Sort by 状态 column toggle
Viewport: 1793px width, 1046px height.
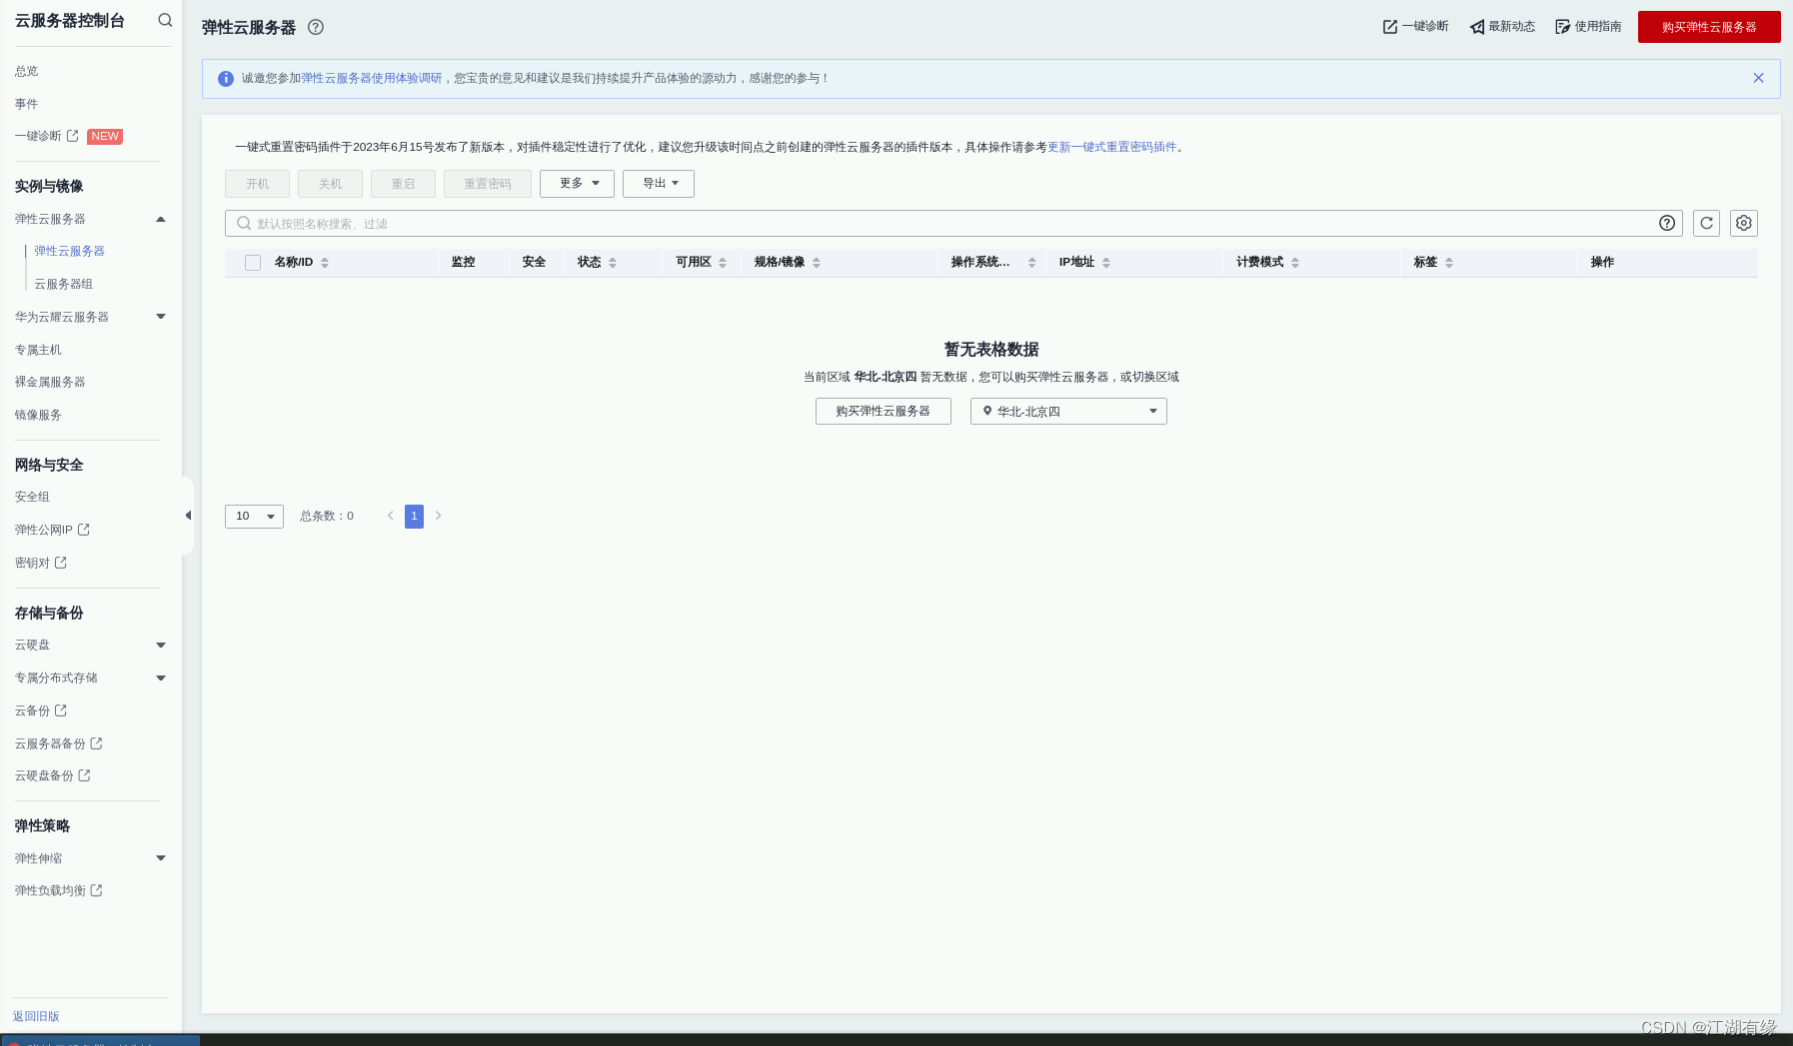click(x=613, y=261)
